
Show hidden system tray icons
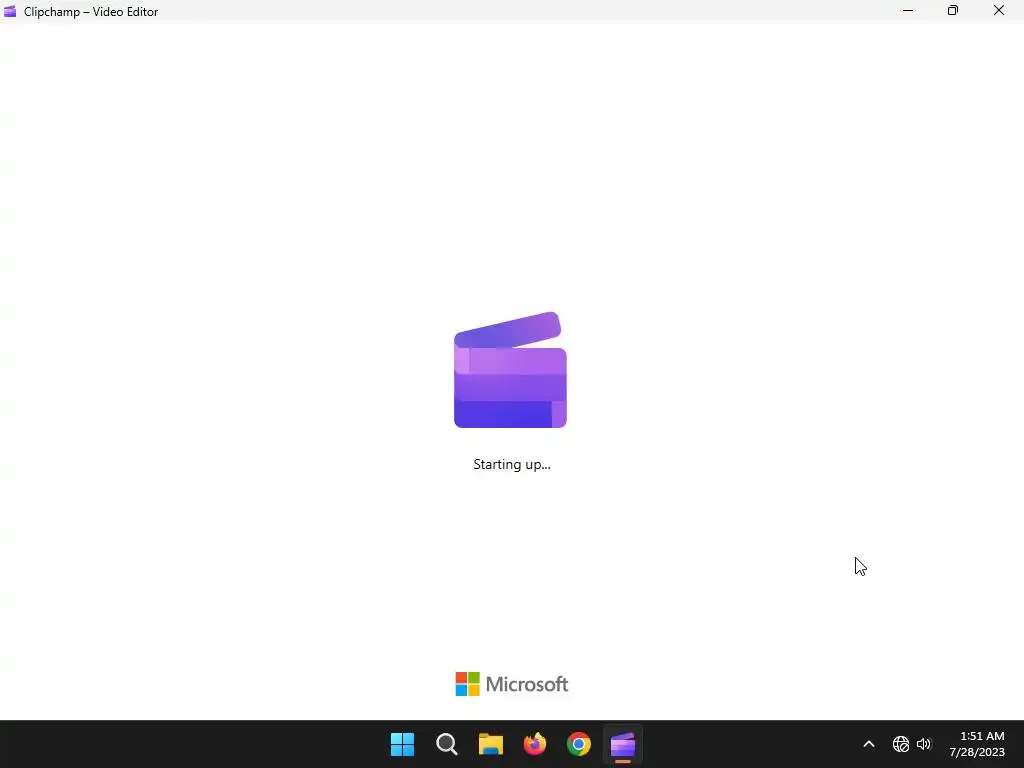tap(869, 744)
